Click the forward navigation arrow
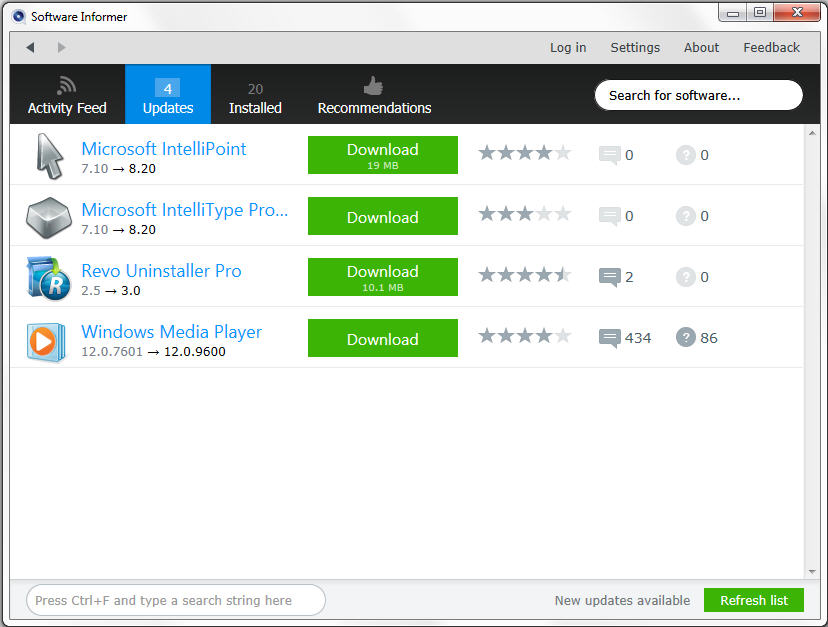Screen dimensions: 828x627 tap(61, 47)
